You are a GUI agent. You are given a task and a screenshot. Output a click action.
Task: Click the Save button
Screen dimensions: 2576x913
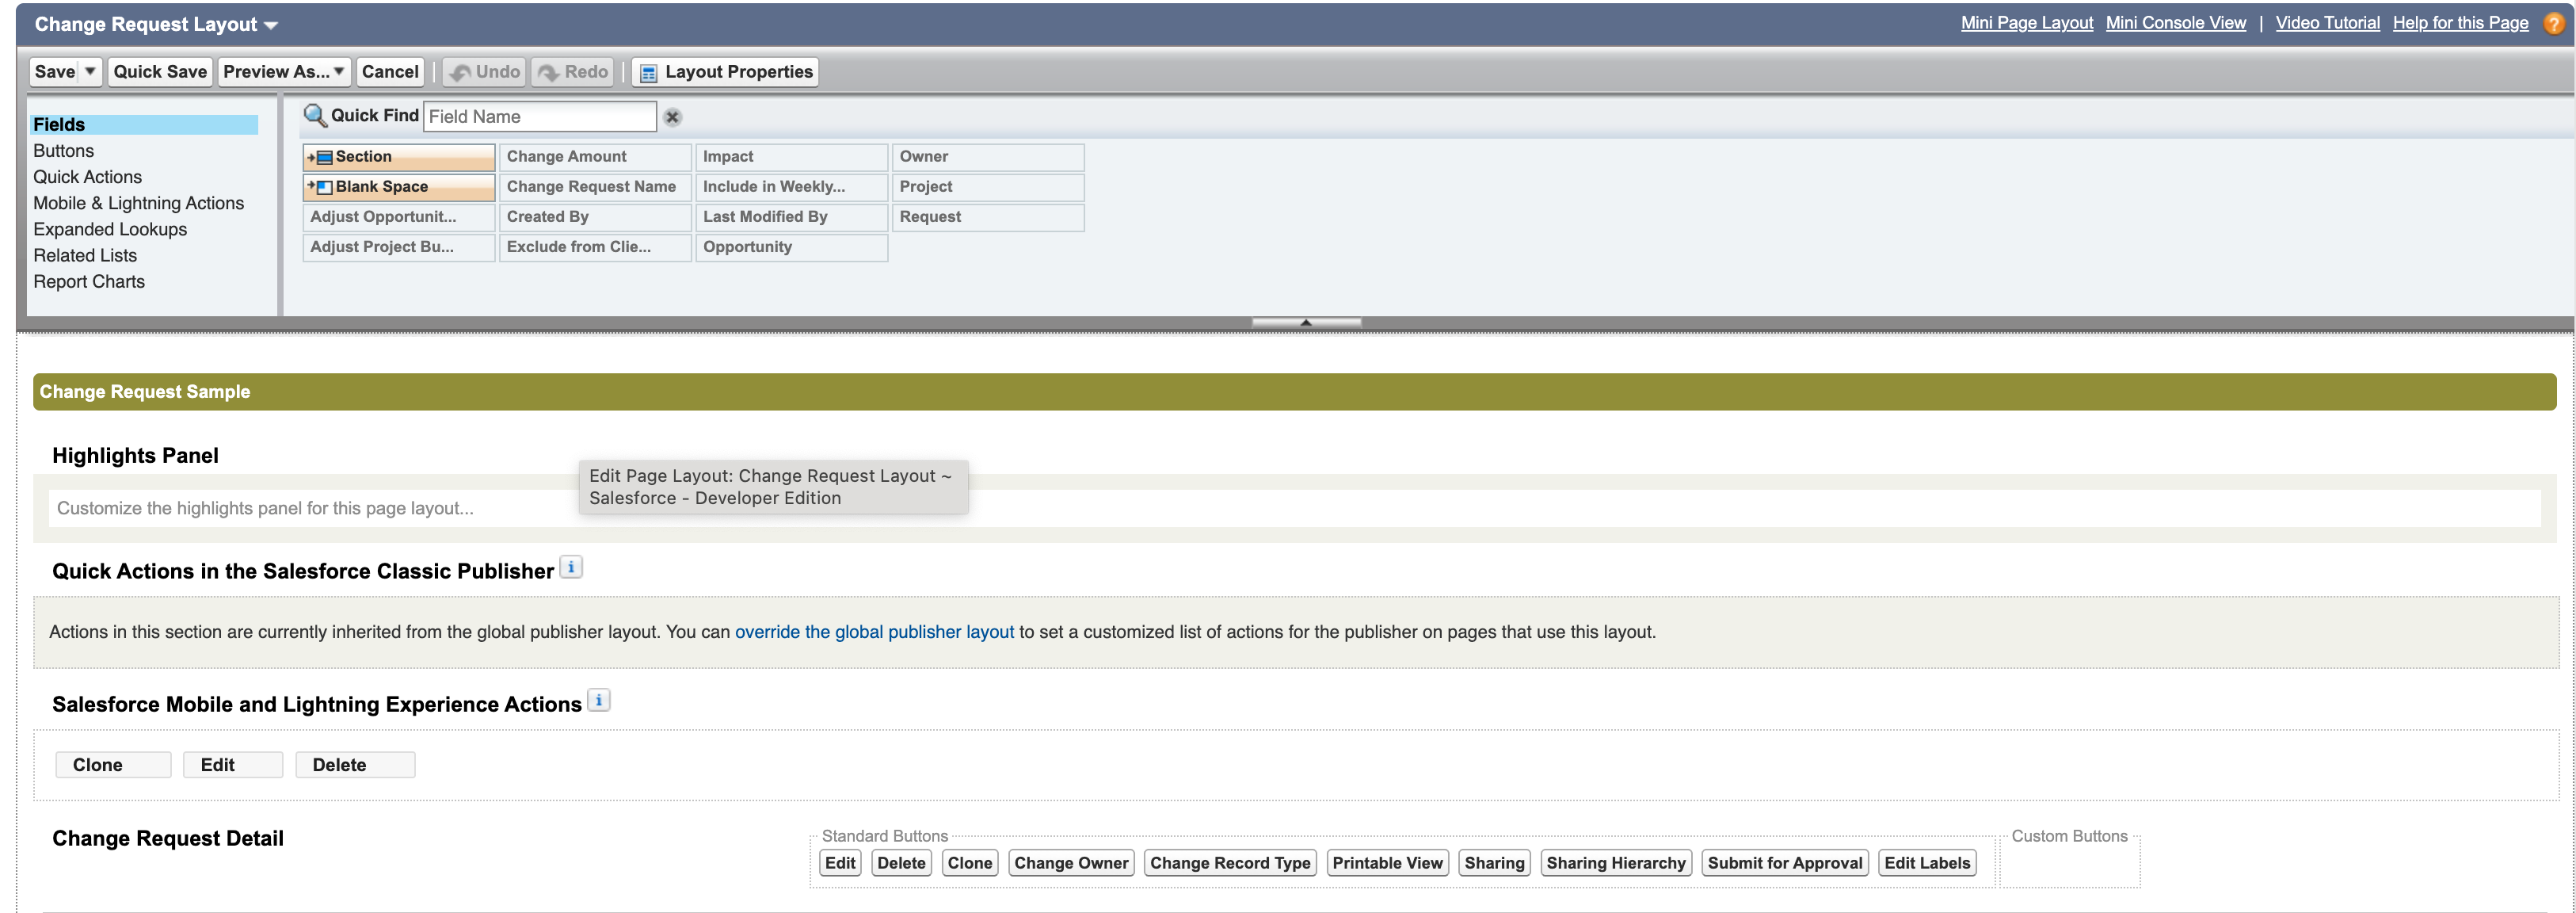point(55,72)
